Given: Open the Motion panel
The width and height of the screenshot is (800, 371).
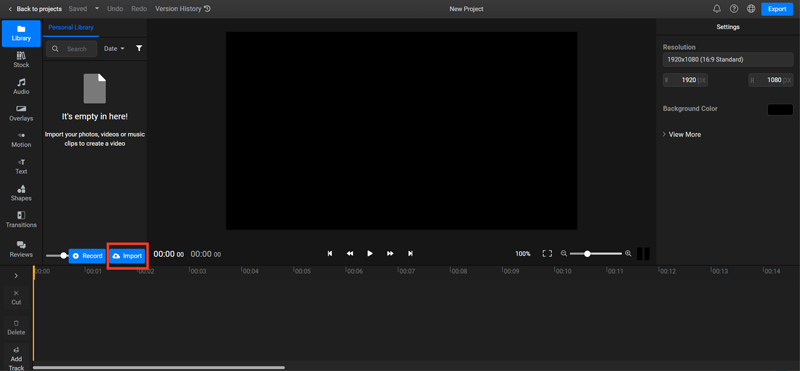Looking at the screenshot, I should tap(21, 139).
